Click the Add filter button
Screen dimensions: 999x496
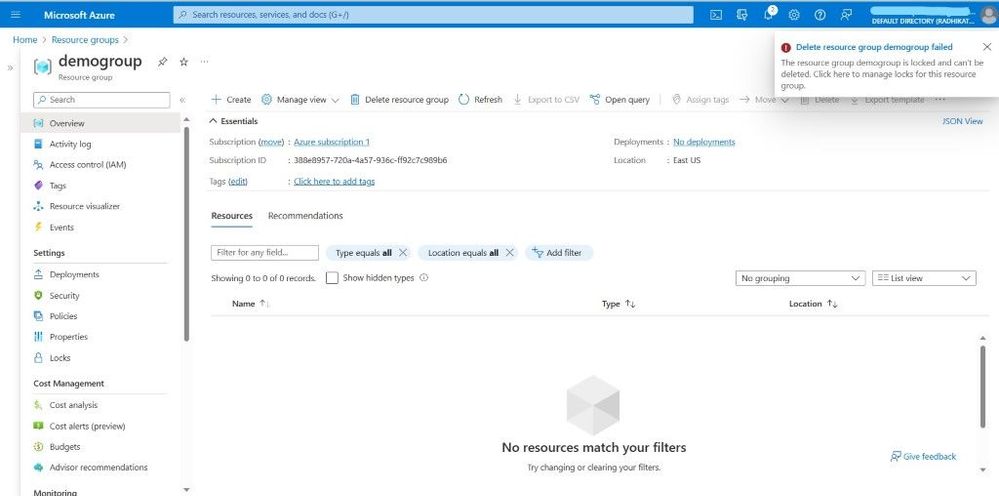click(559, 253)
